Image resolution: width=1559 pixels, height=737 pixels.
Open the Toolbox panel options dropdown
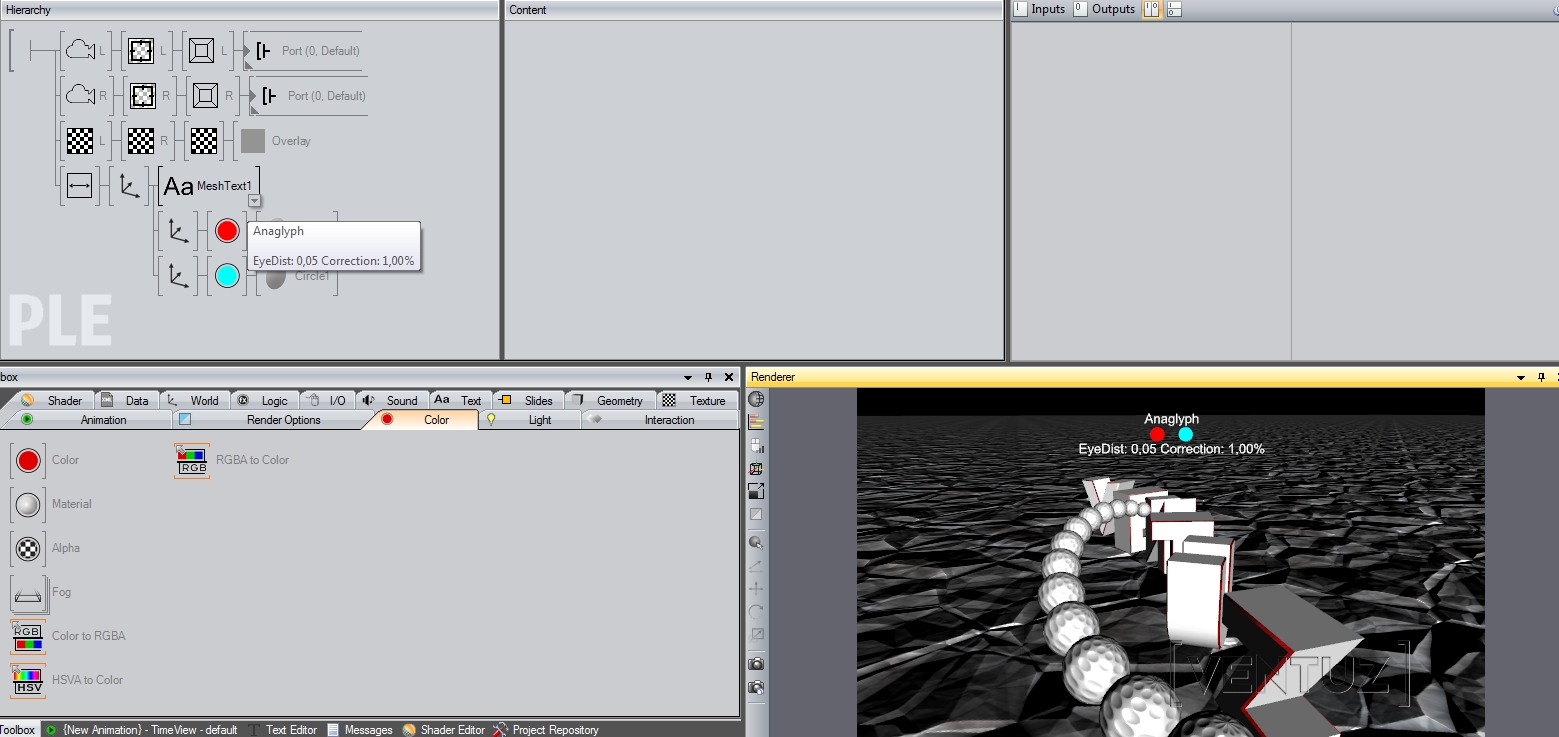click(x=688, y=377)
